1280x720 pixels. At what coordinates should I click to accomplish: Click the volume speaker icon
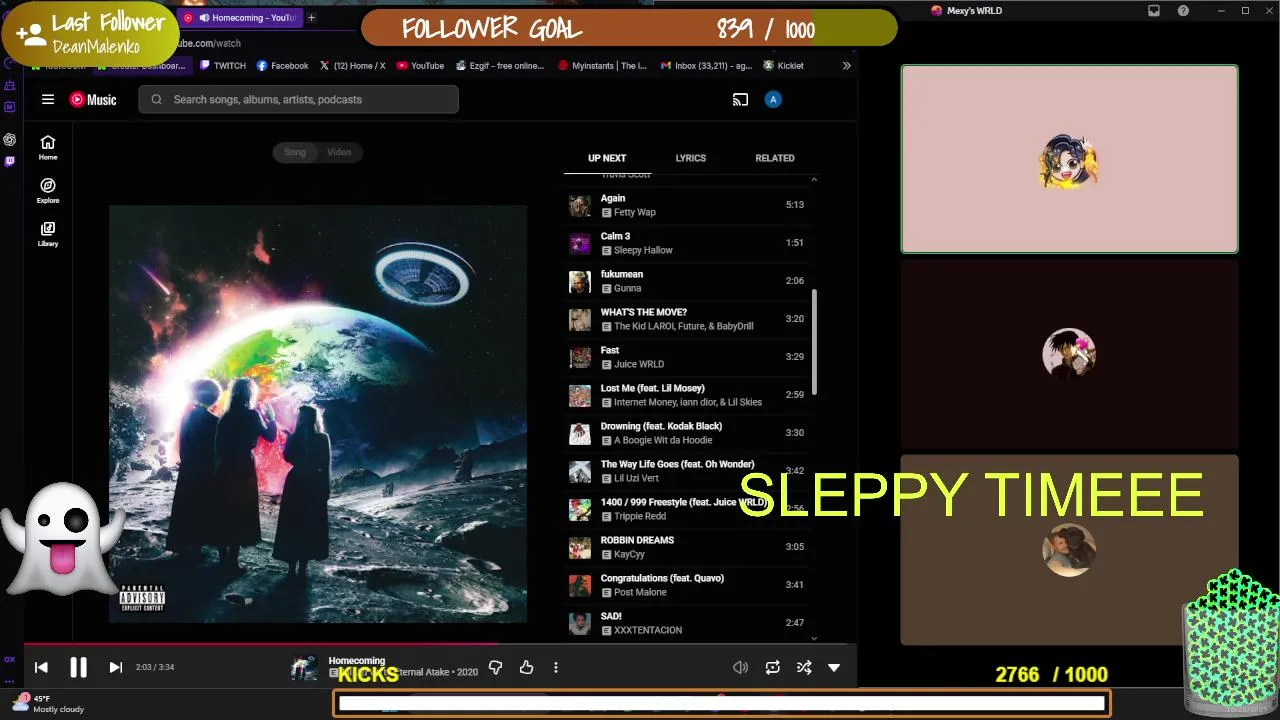(740, 667)
